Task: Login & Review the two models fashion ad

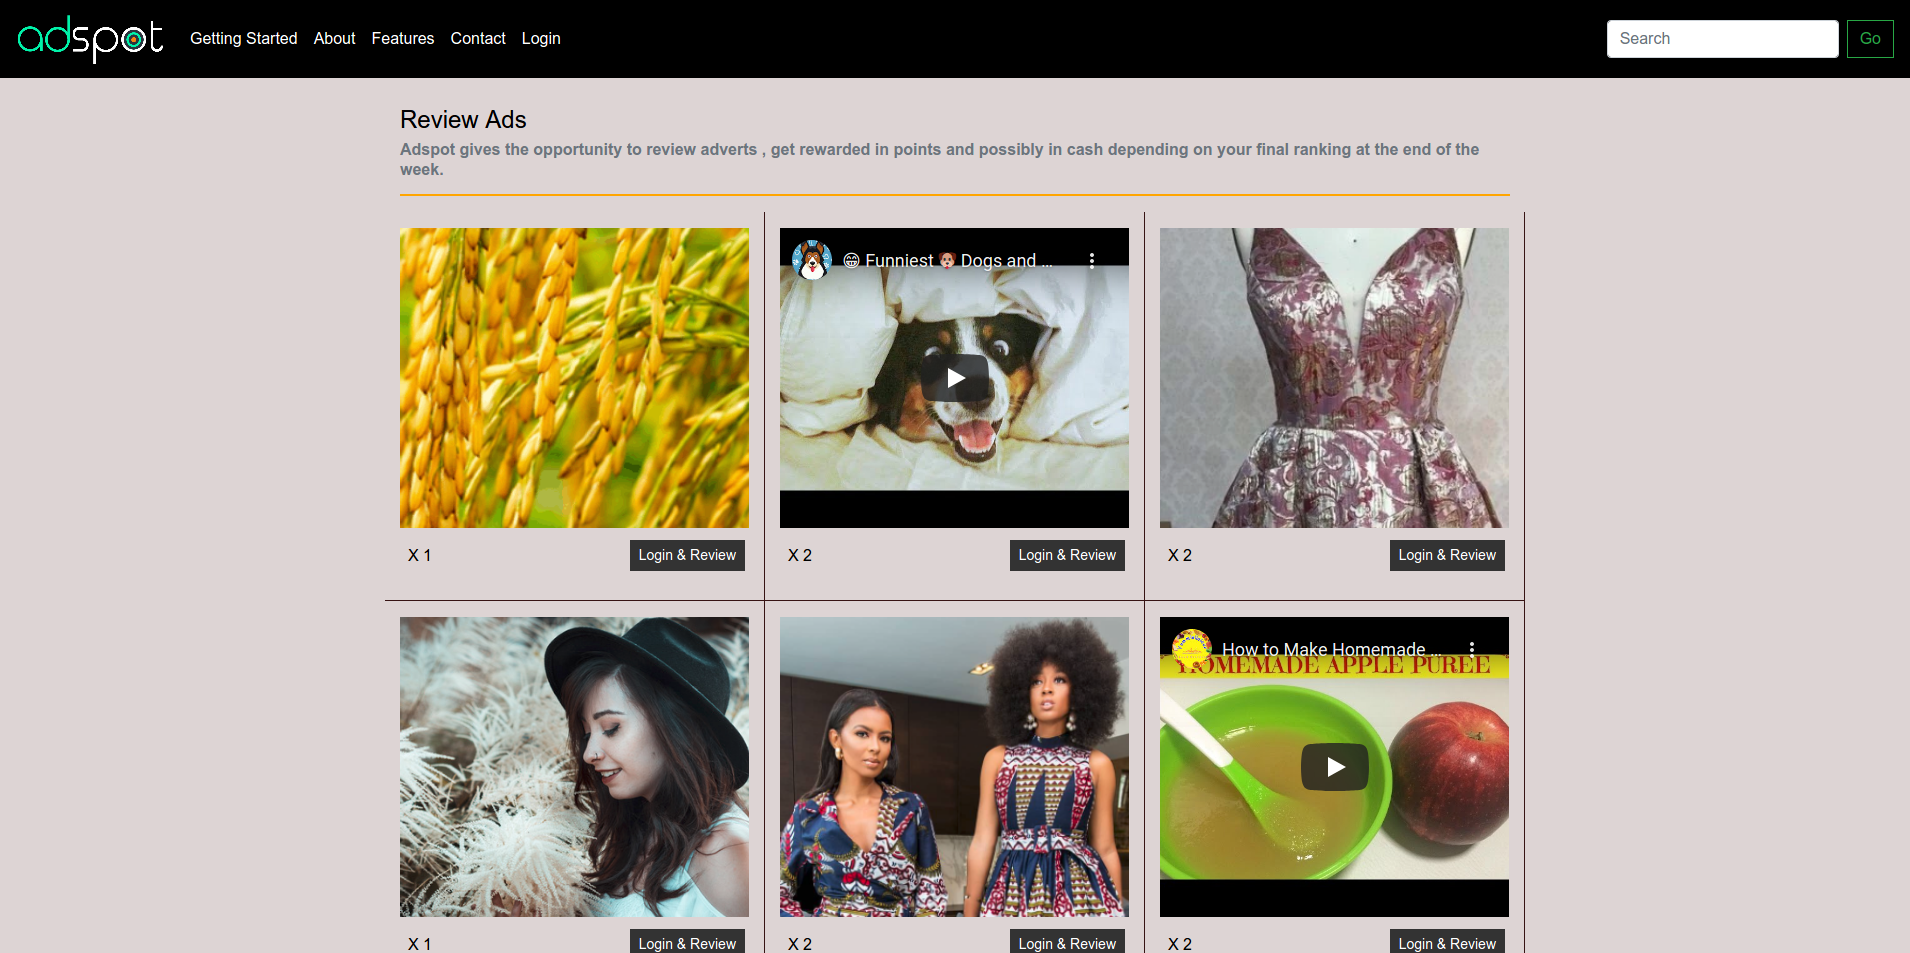Action: (x=1067, y=942)
